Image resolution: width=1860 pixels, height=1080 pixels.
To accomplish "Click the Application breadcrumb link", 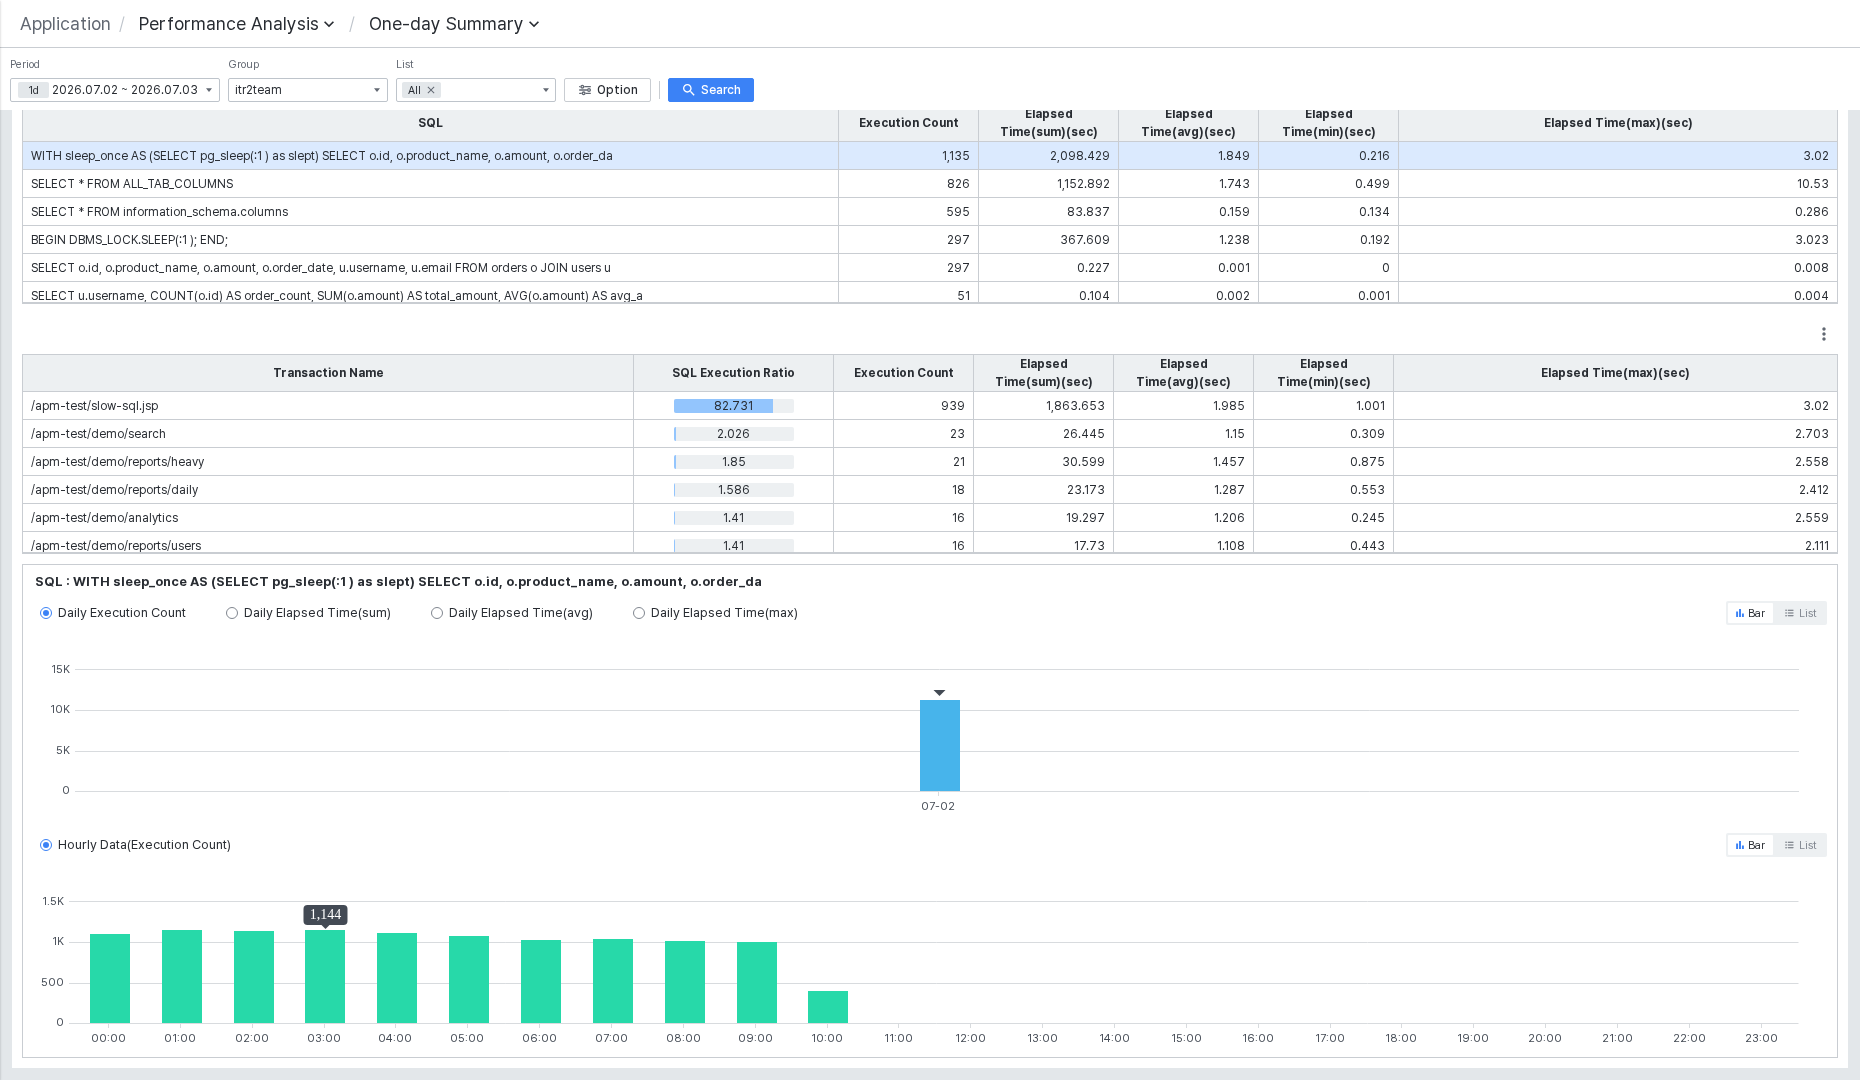I will point(65,24).
